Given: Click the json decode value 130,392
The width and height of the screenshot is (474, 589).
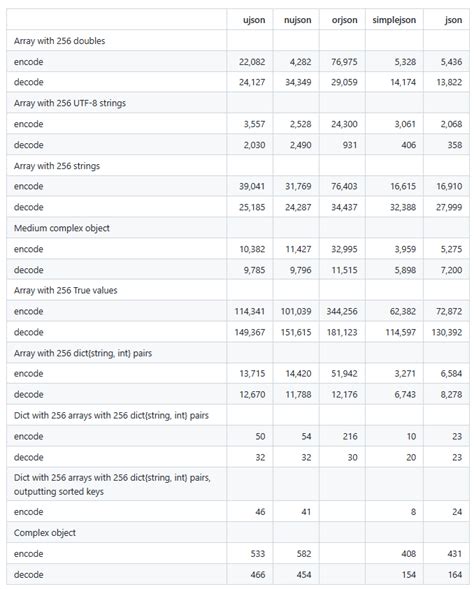Looking at the screenshot, I should (447, 332).
